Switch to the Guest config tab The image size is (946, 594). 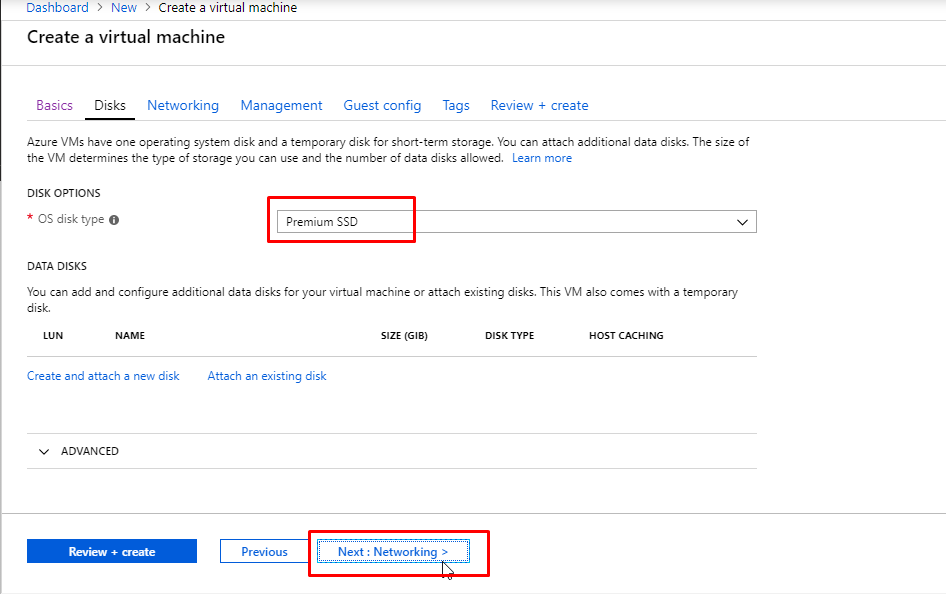(x=382, y=105)
